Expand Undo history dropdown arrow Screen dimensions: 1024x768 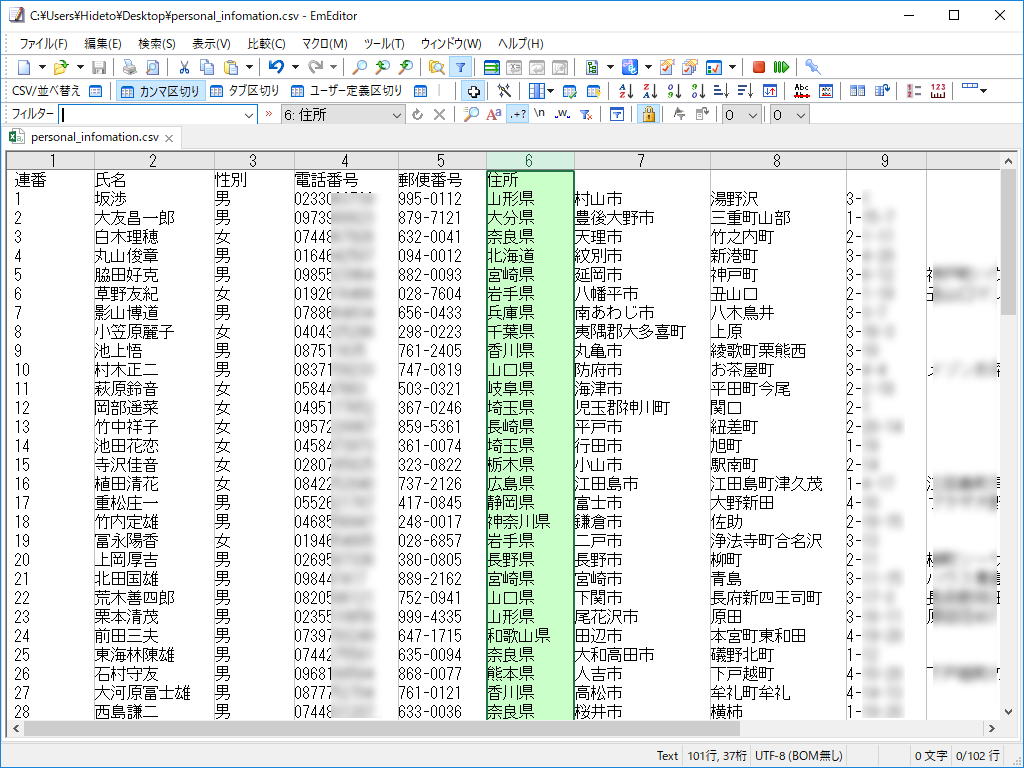(295, 67)
